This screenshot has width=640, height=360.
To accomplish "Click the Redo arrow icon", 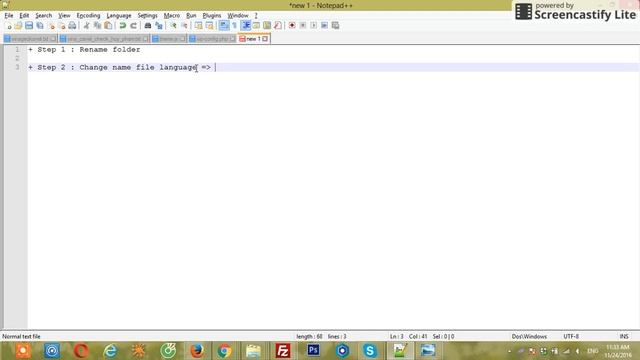I will 133,25.
